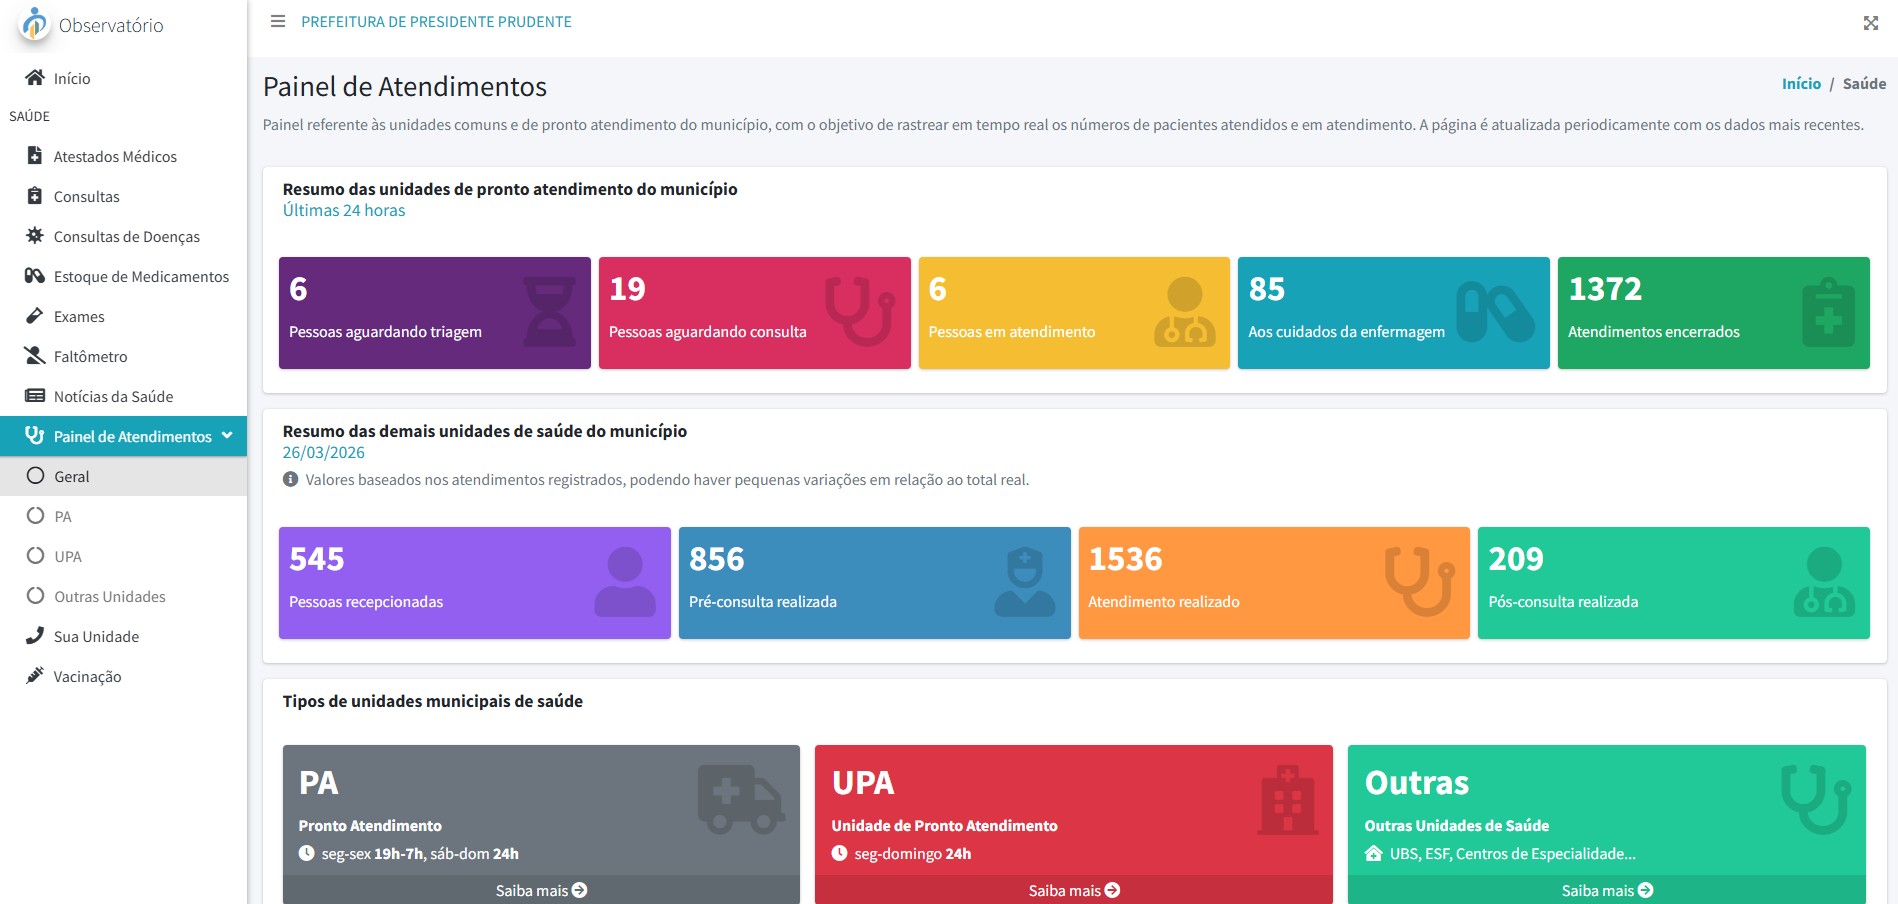Open Consultas de Doenças menu item

click(126, 237)
